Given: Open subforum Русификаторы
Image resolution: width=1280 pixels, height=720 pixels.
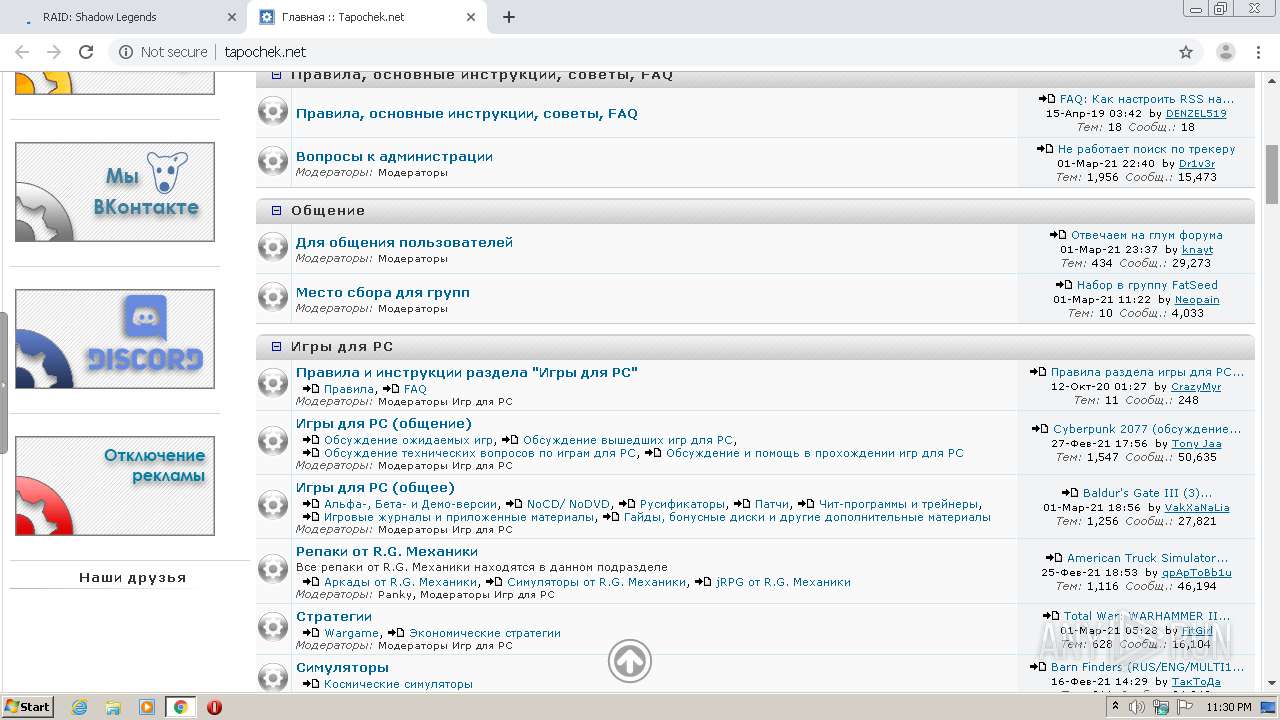Looking at the screenshot, I should [x=683, y=504].
